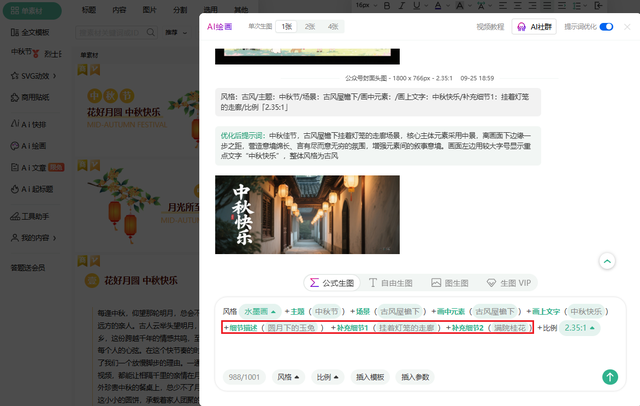The image size is (640, 406).
Task: Click generated 中秋快乐 corridor image
Action: 307,215
